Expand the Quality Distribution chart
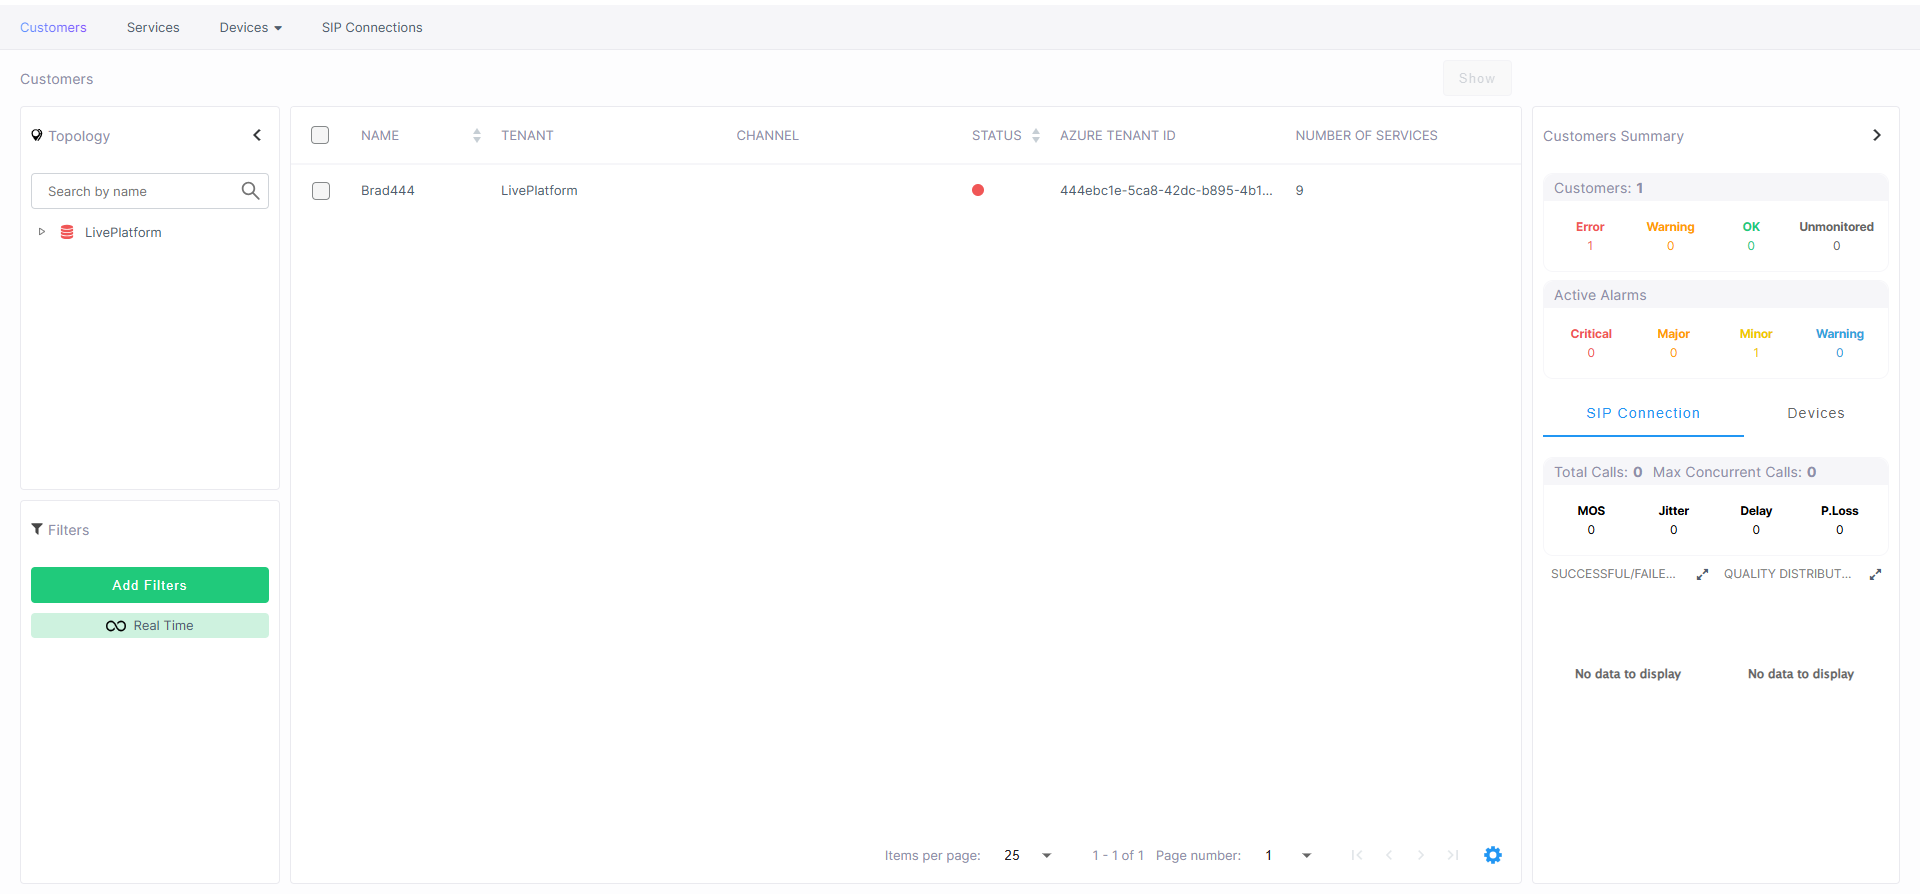The image size is (1920, 894). click(1875, 574)
